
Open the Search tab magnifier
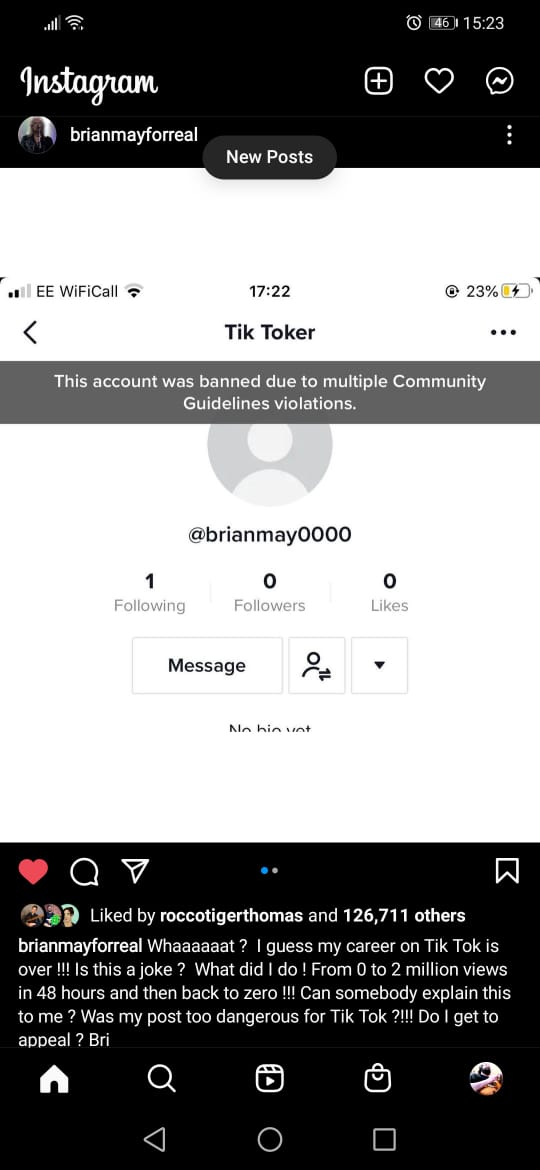click(161, 1078)
